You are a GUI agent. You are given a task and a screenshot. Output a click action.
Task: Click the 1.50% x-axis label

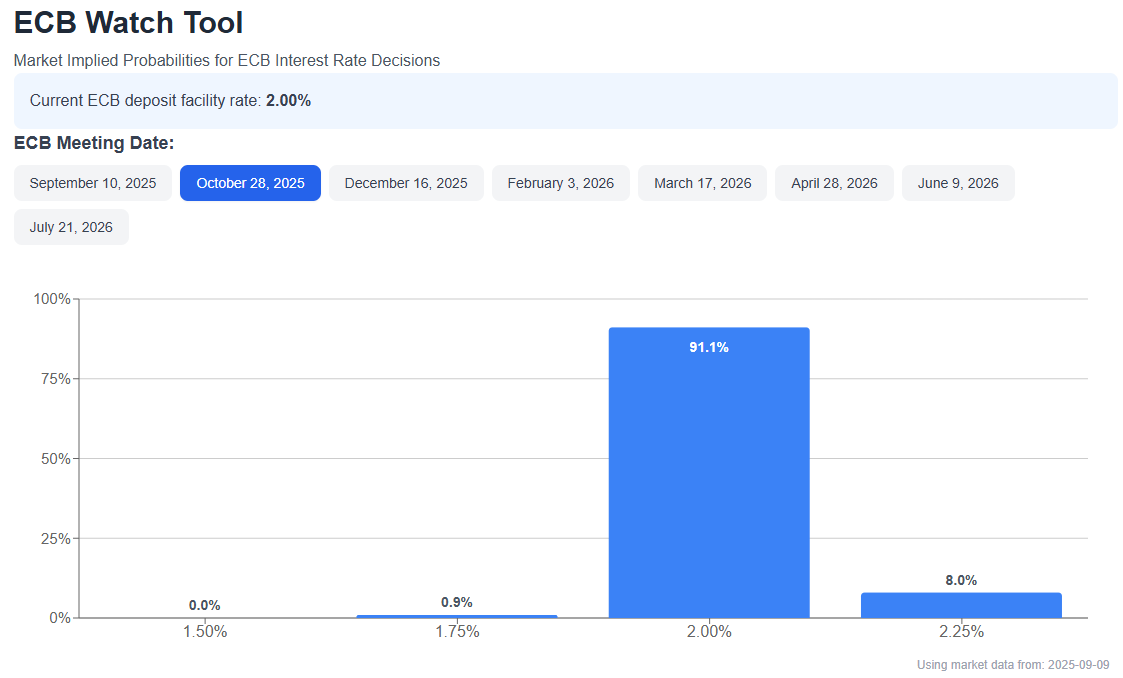(x=205, y=631)
